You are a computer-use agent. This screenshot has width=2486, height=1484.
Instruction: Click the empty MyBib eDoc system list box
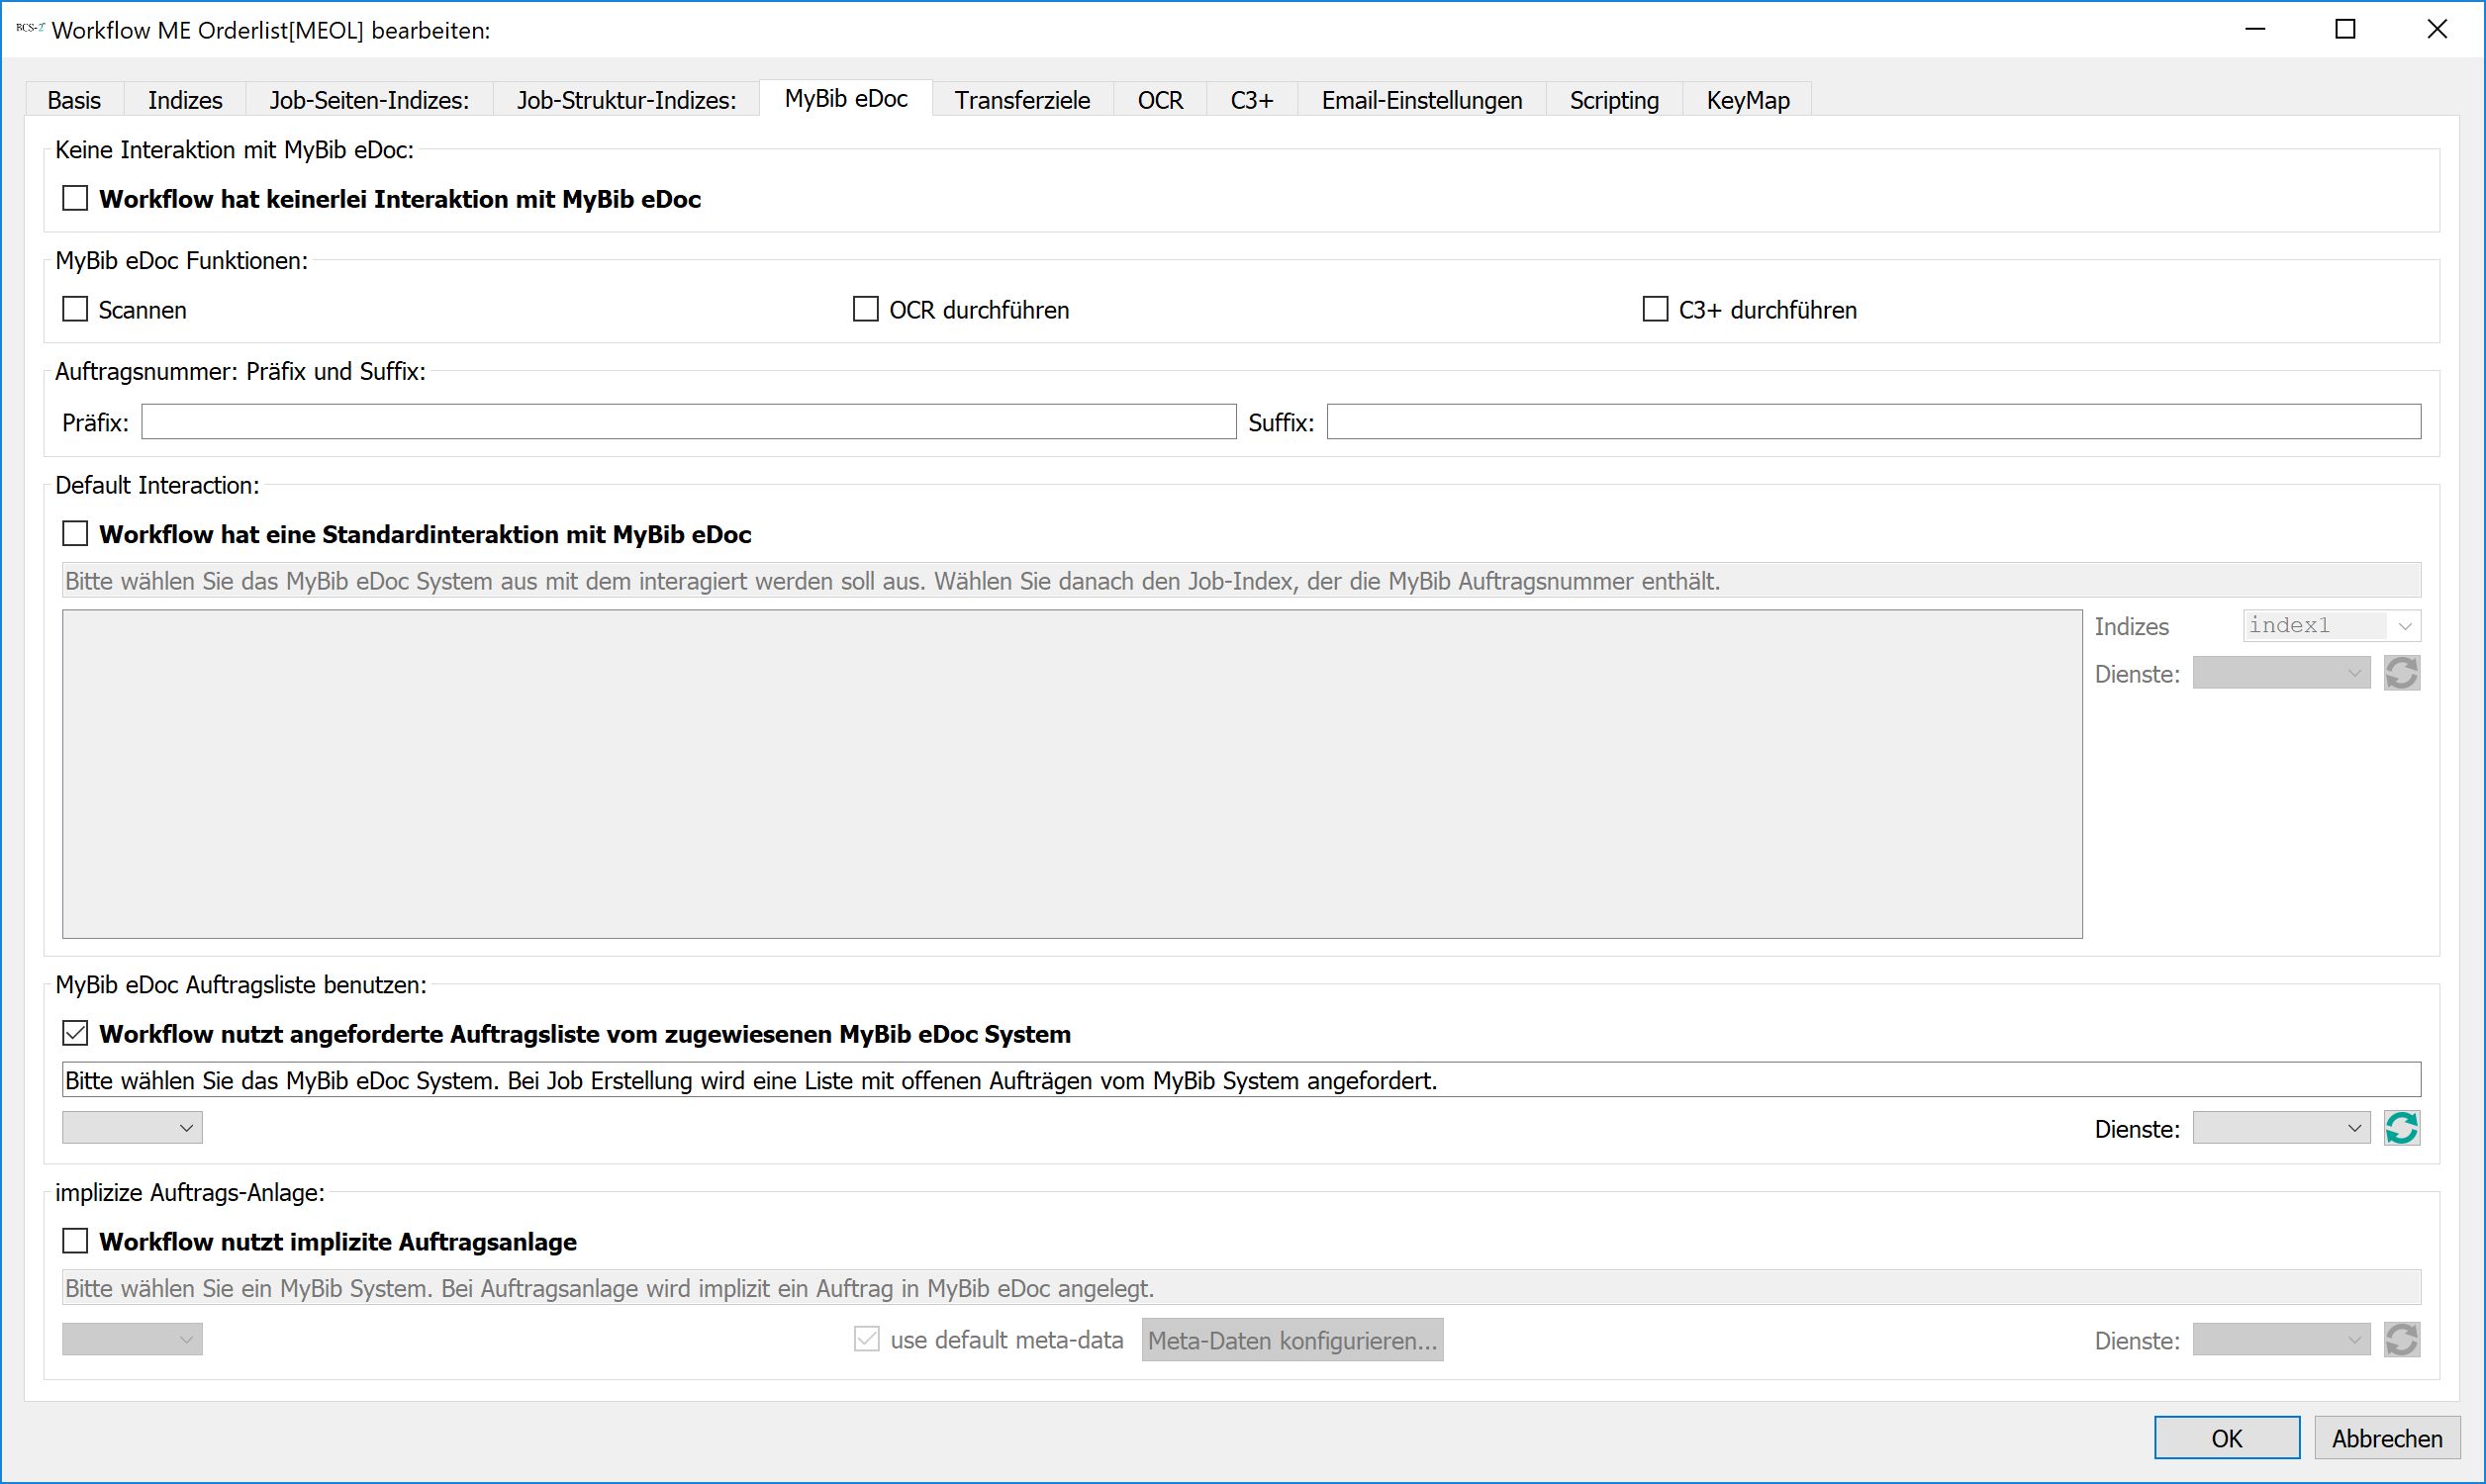pos(1072,774)
